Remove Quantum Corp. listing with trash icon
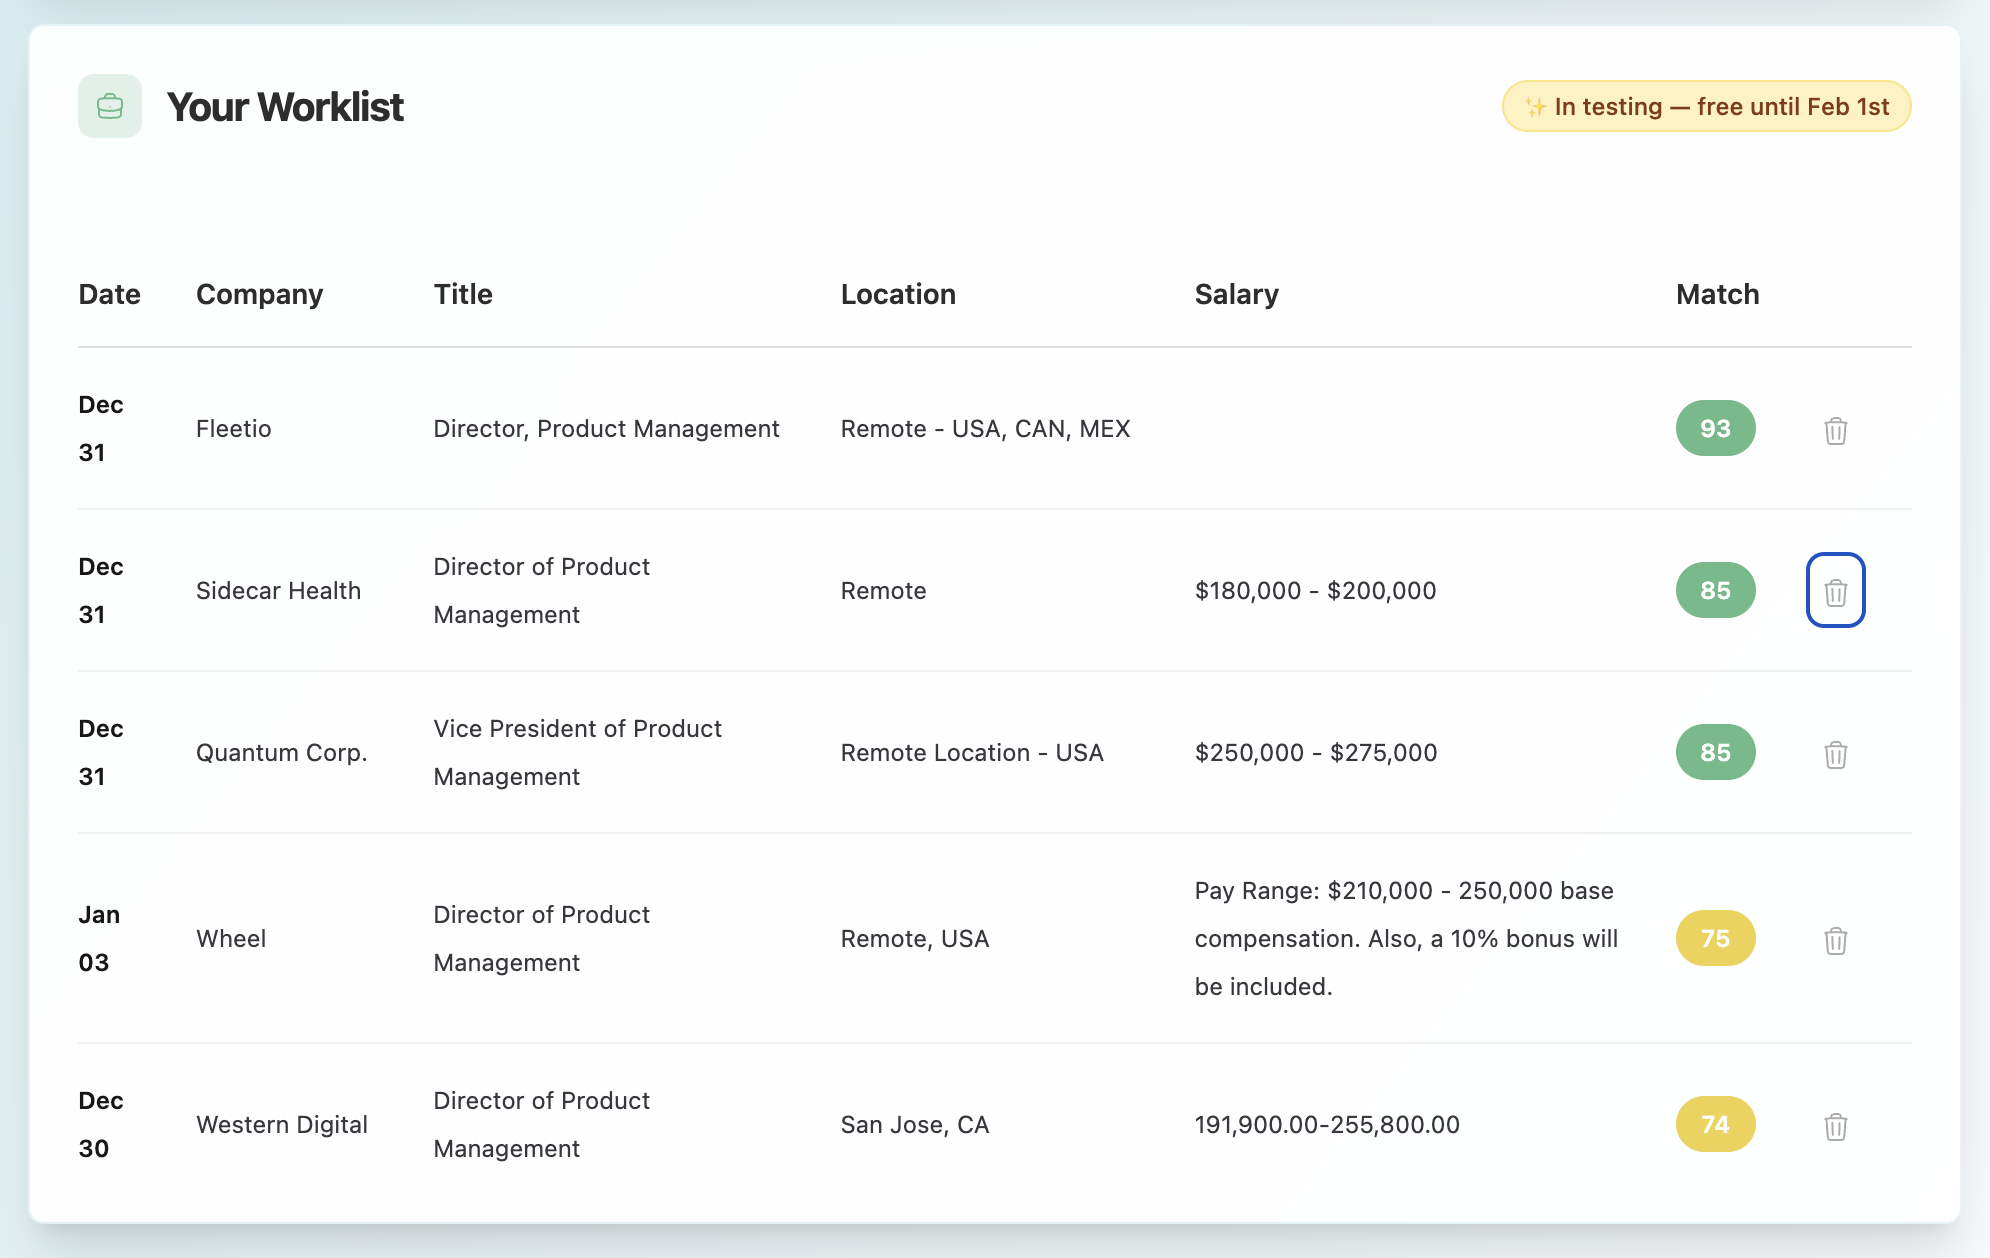Viewport: 1990px width, 1258px height. [1835, 754]
